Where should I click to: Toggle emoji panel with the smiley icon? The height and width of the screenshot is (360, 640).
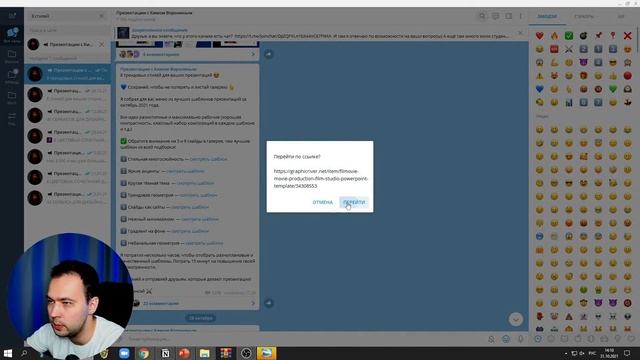[x=506, y=339]
